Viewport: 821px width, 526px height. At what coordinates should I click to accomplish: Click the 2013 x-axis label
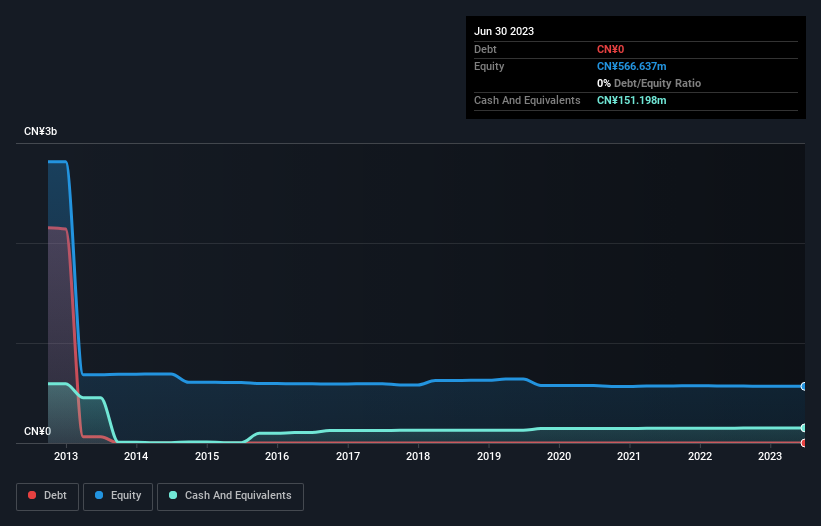click(x=65, y=456)
